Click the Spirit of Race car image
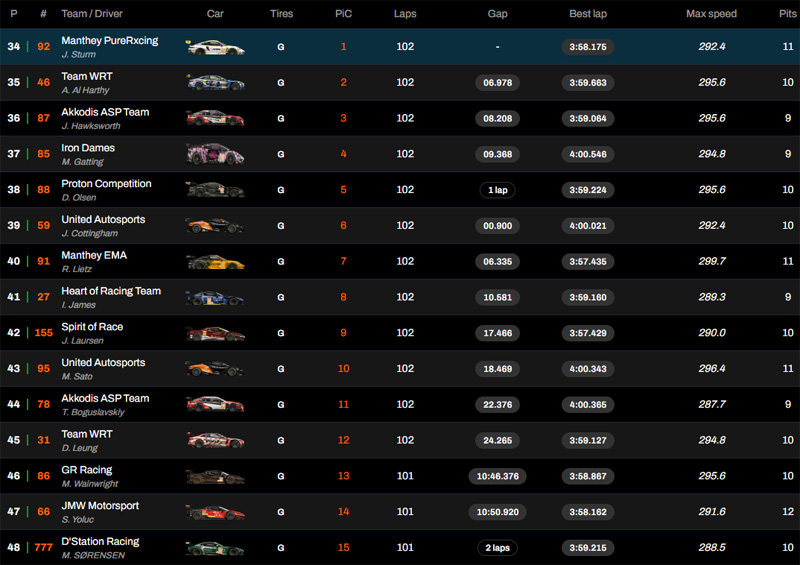Image resolution: width=800 pixels, height=565 pixels. pyautogui.click(x=215, y=333)
